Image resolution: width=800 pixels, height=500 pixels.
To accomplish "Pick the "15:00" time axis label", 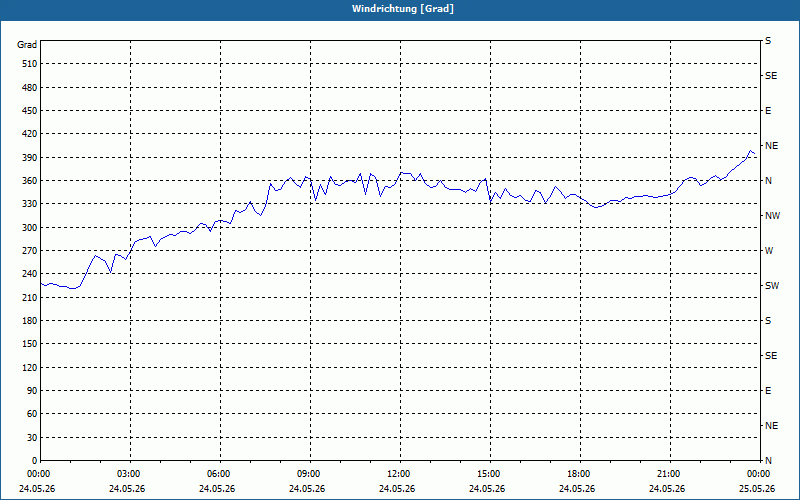I will point(490,474).
